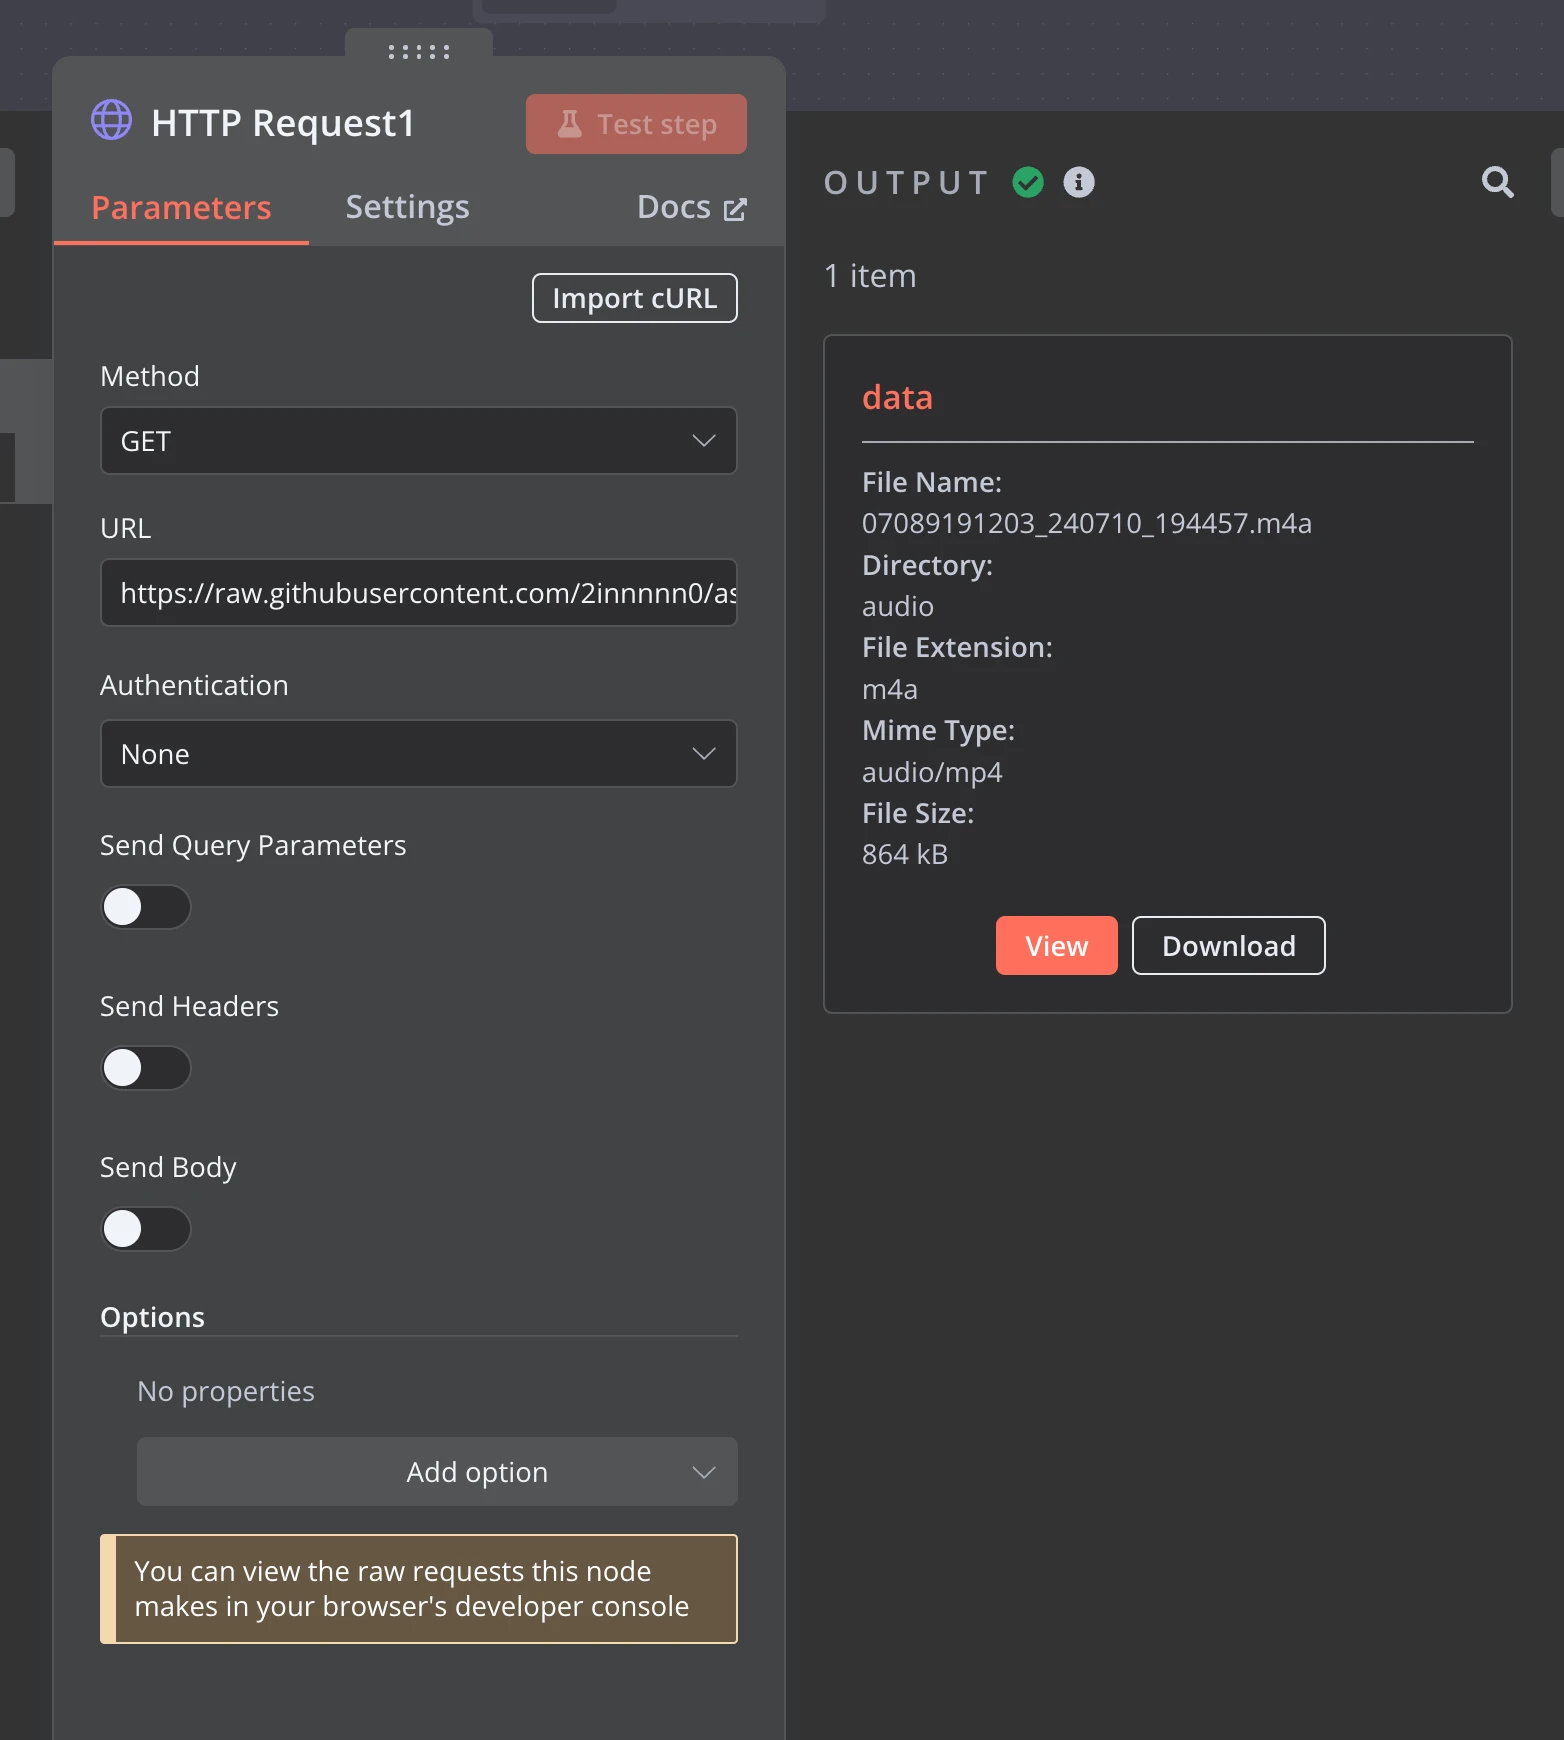Turn on the Send Body switch

pos(146,1229)
